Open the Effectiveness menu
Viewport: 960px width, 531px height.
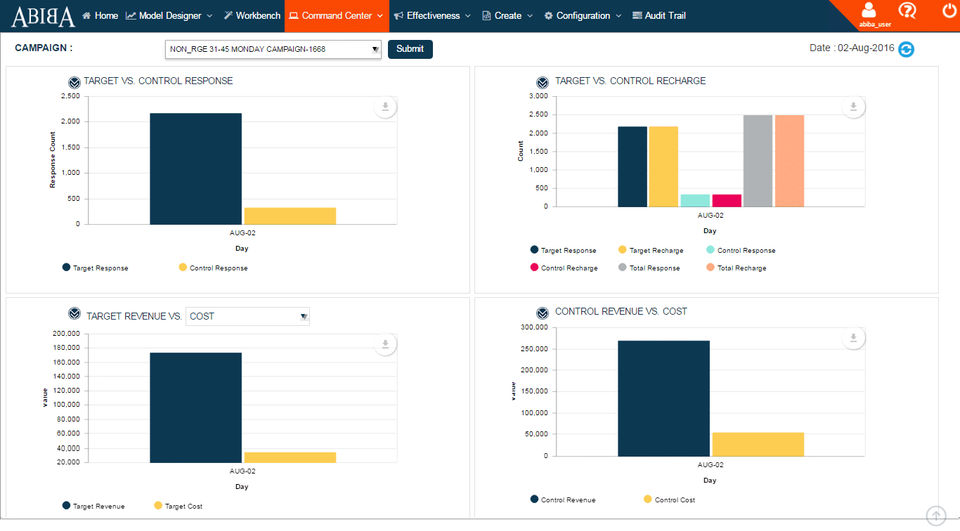(432, 15)
